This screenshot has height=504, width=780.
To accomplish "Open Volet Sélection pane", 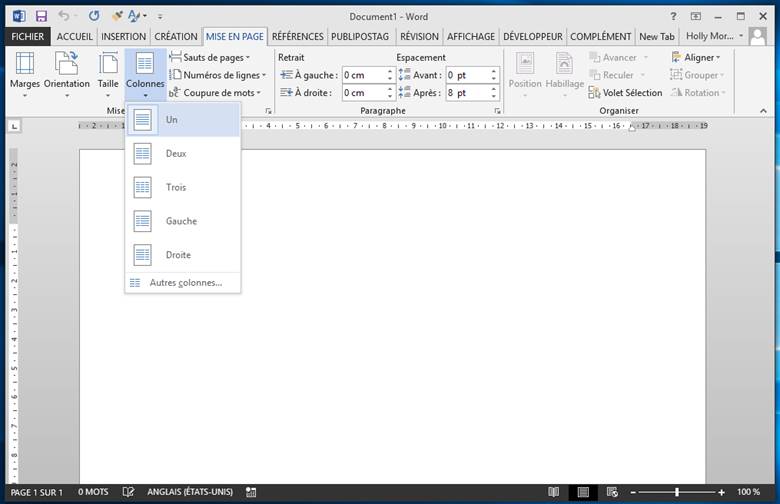I will tap(624, 93).
